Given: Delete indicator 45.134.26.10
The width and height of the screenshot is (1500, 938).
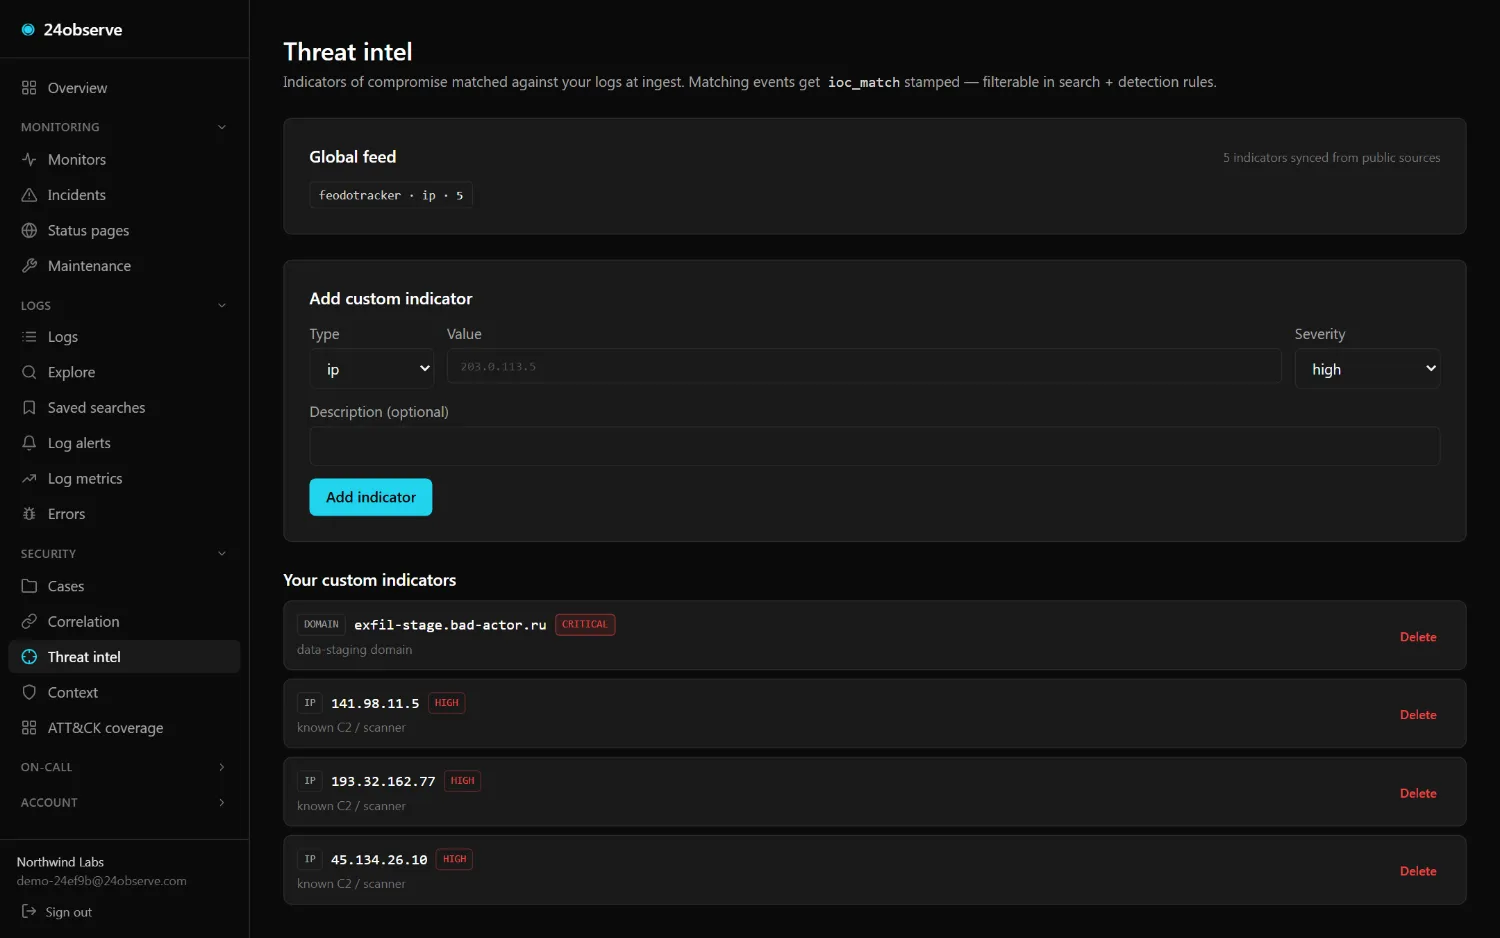Looking at the screenshot, I should [1418, 872].
